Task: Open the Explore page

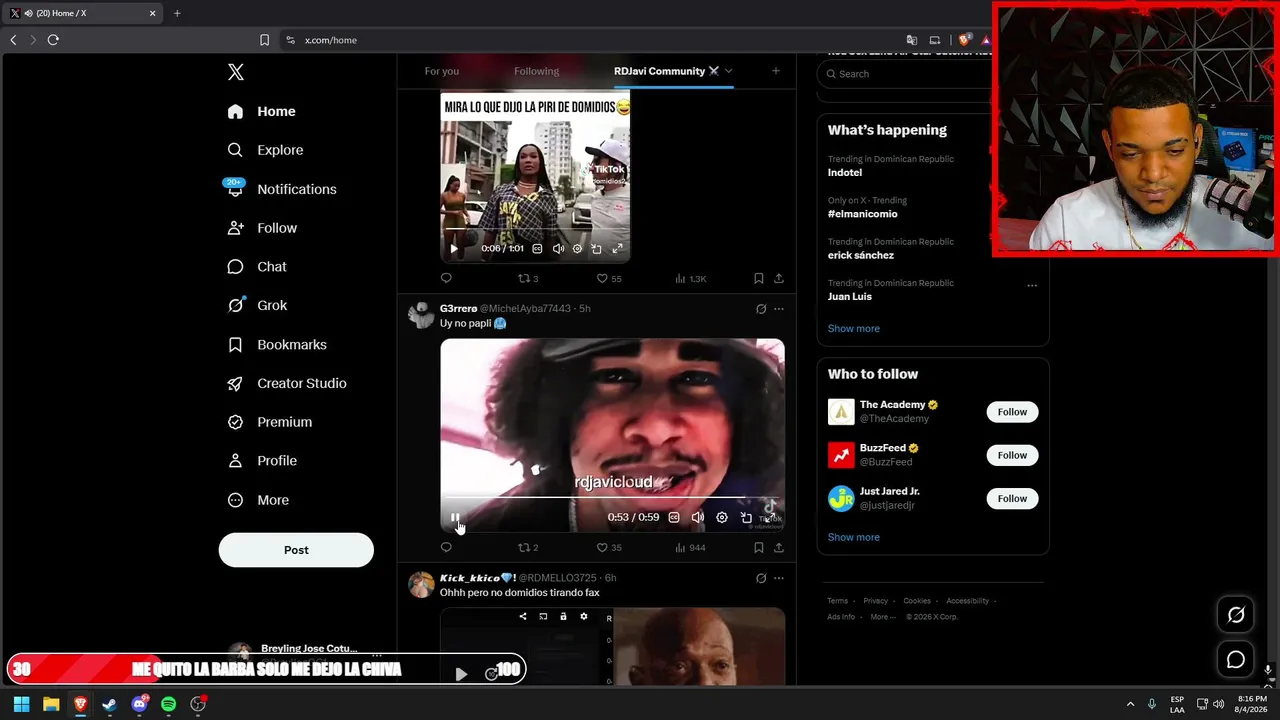Action: click(x=266, y=150)
